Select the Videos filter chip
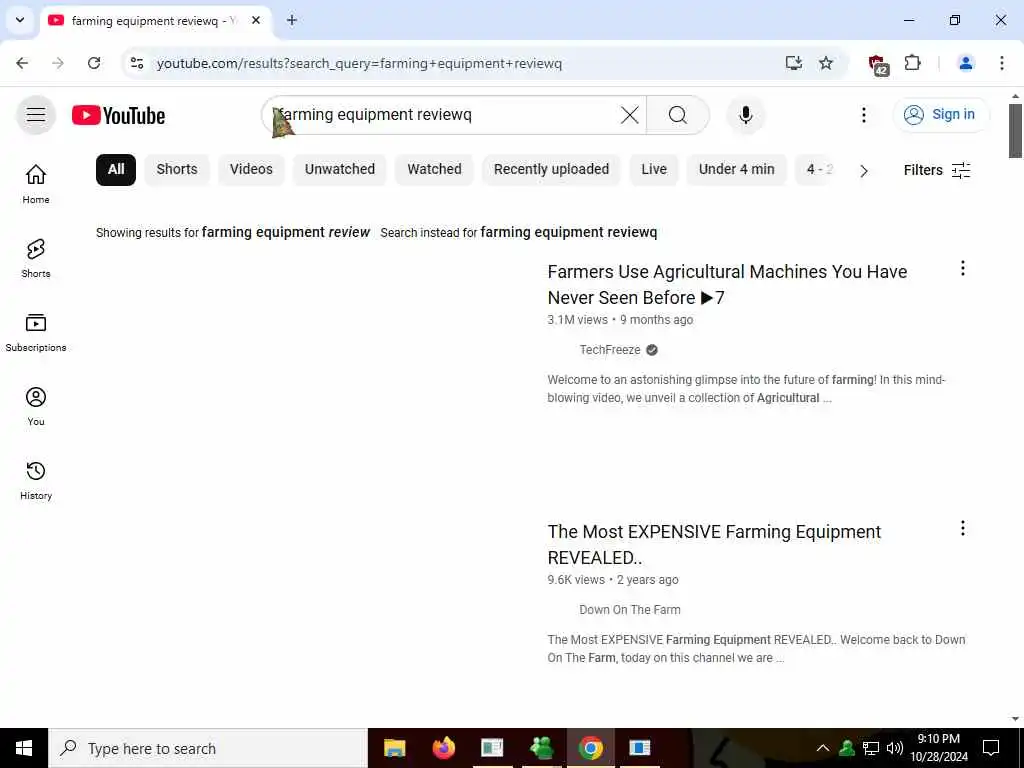The image size is (1024, 768). 251,170
